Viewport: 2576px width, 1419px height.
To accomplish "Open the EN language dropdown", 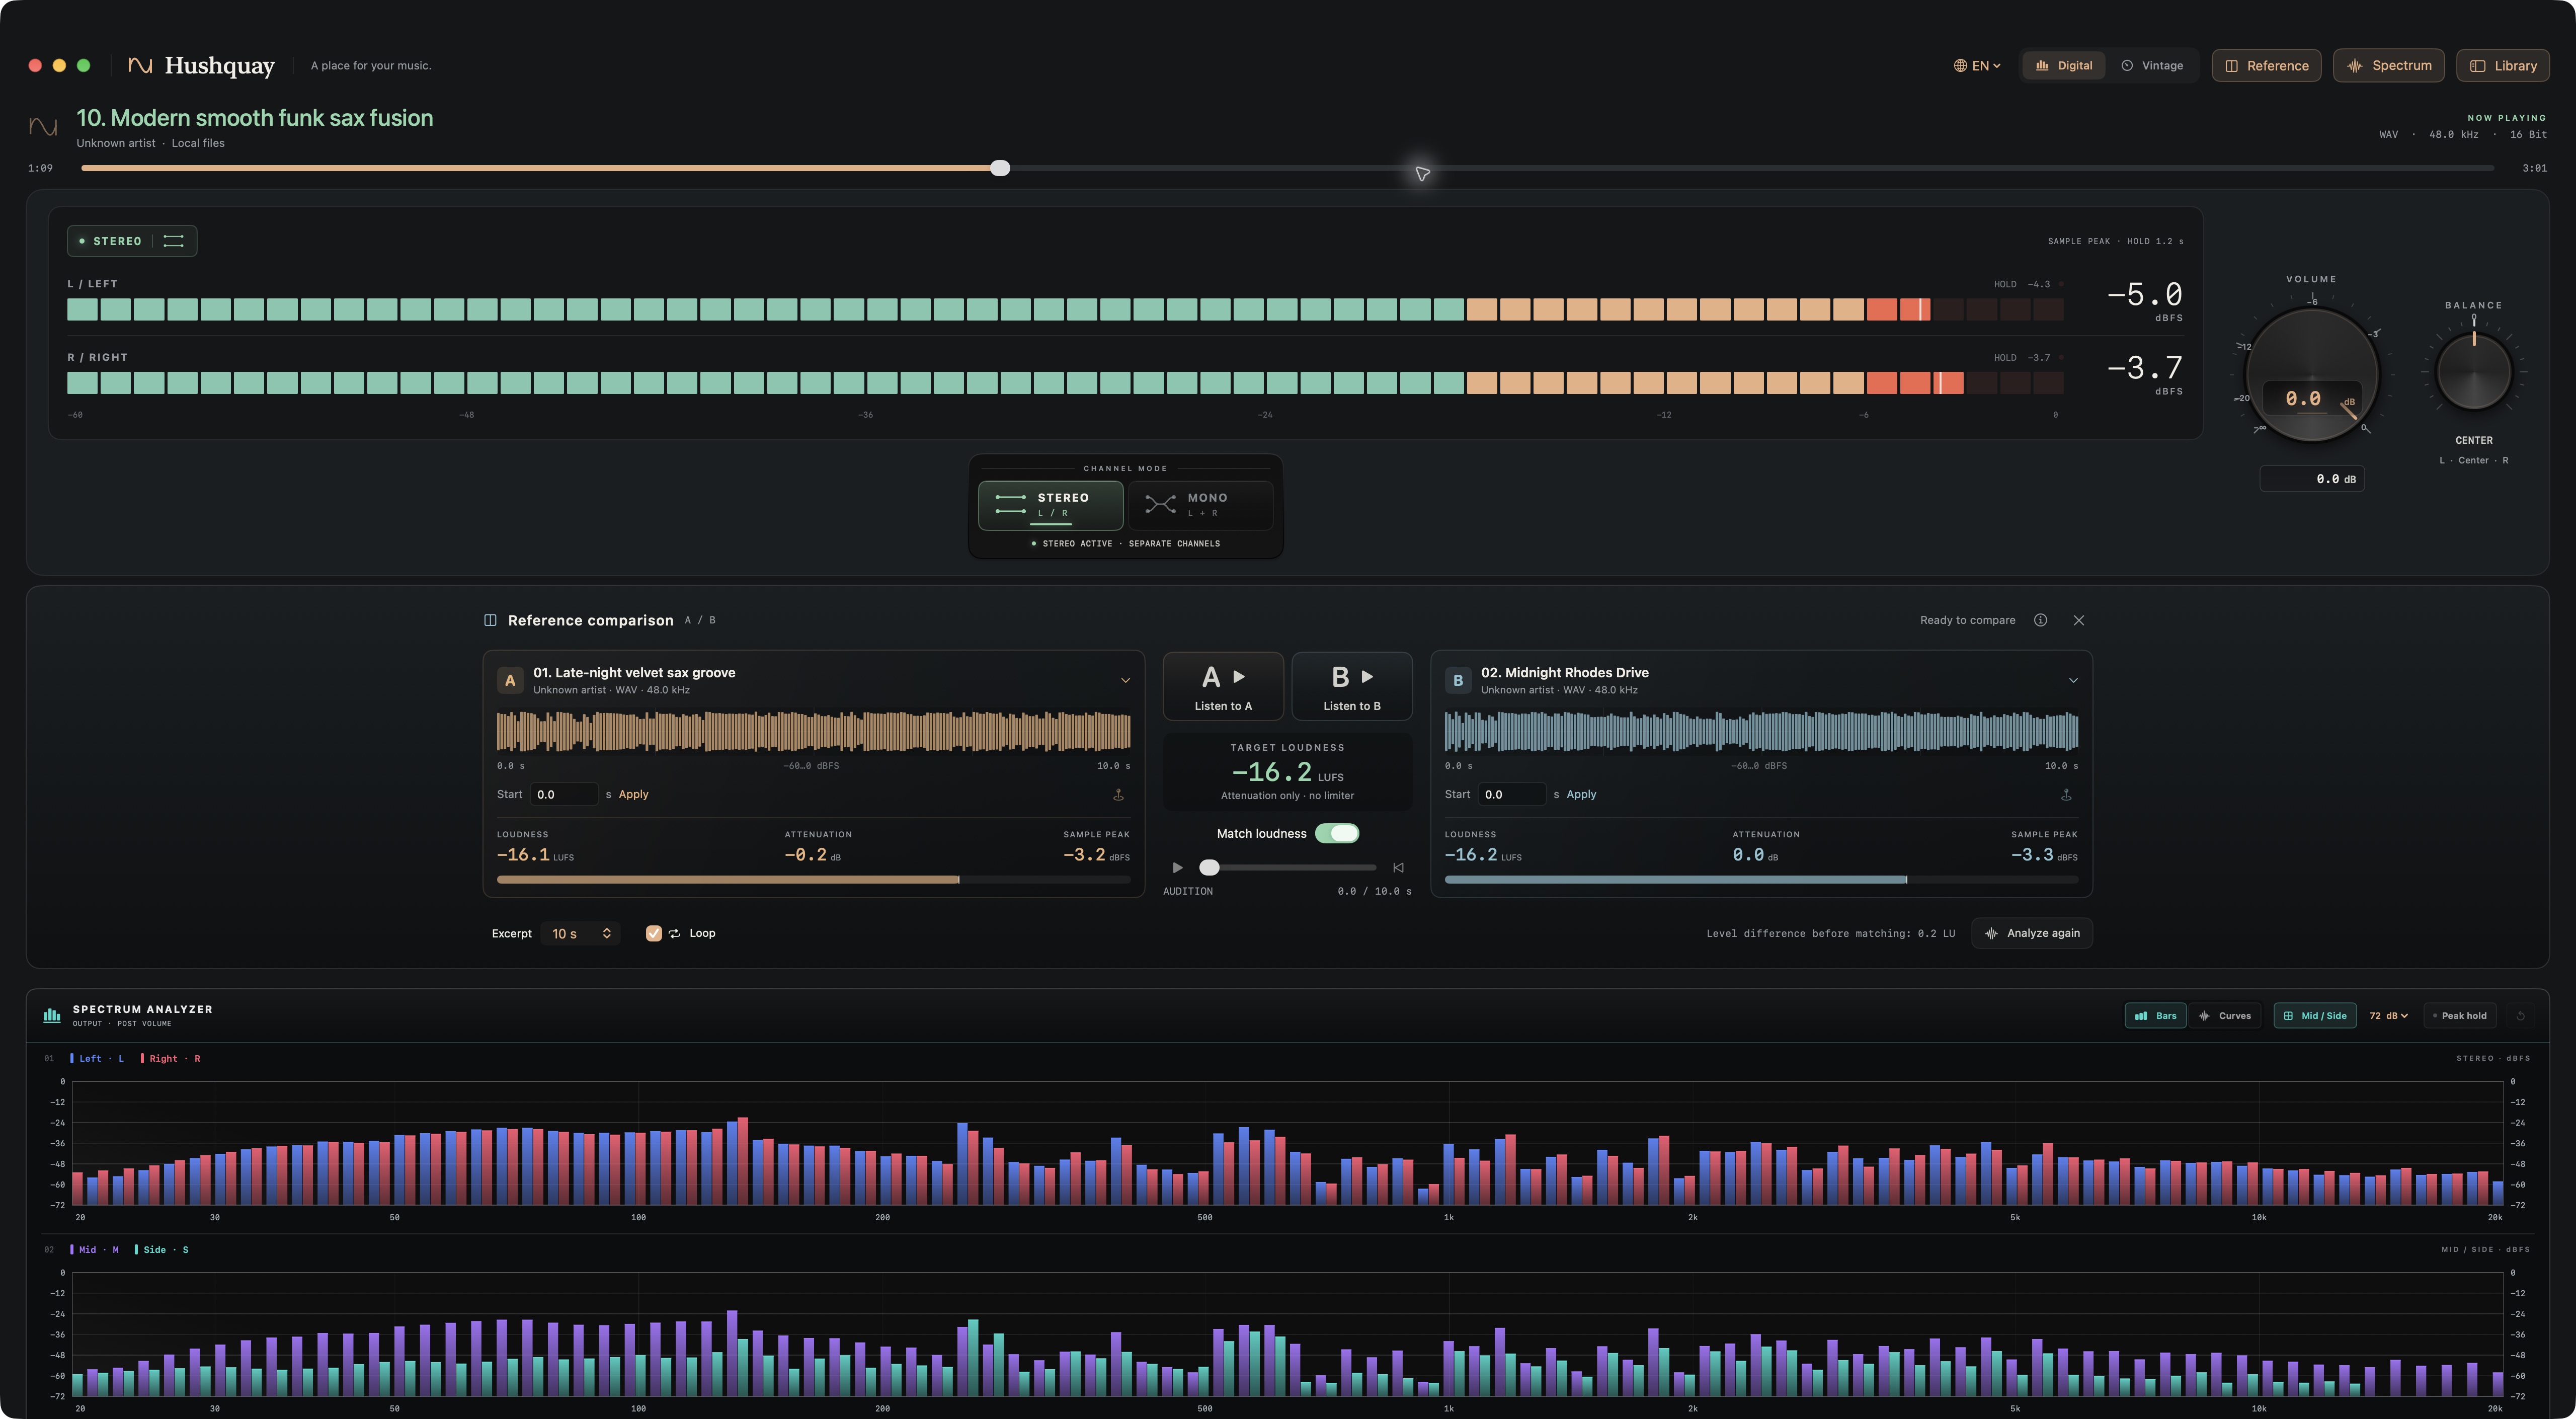I will pos(1977,66).
